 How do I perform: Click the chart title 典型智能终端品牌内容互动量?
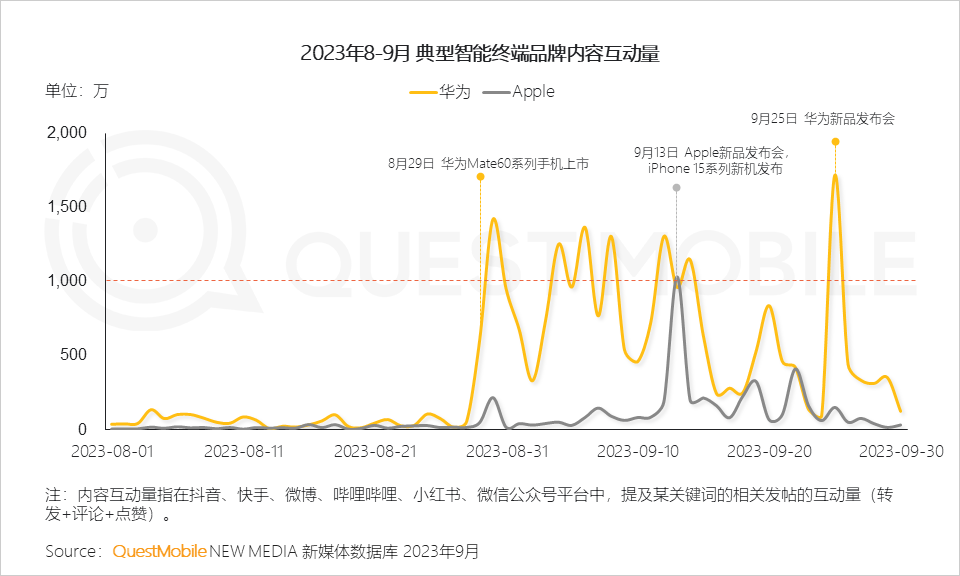click(x=479, y=54)
